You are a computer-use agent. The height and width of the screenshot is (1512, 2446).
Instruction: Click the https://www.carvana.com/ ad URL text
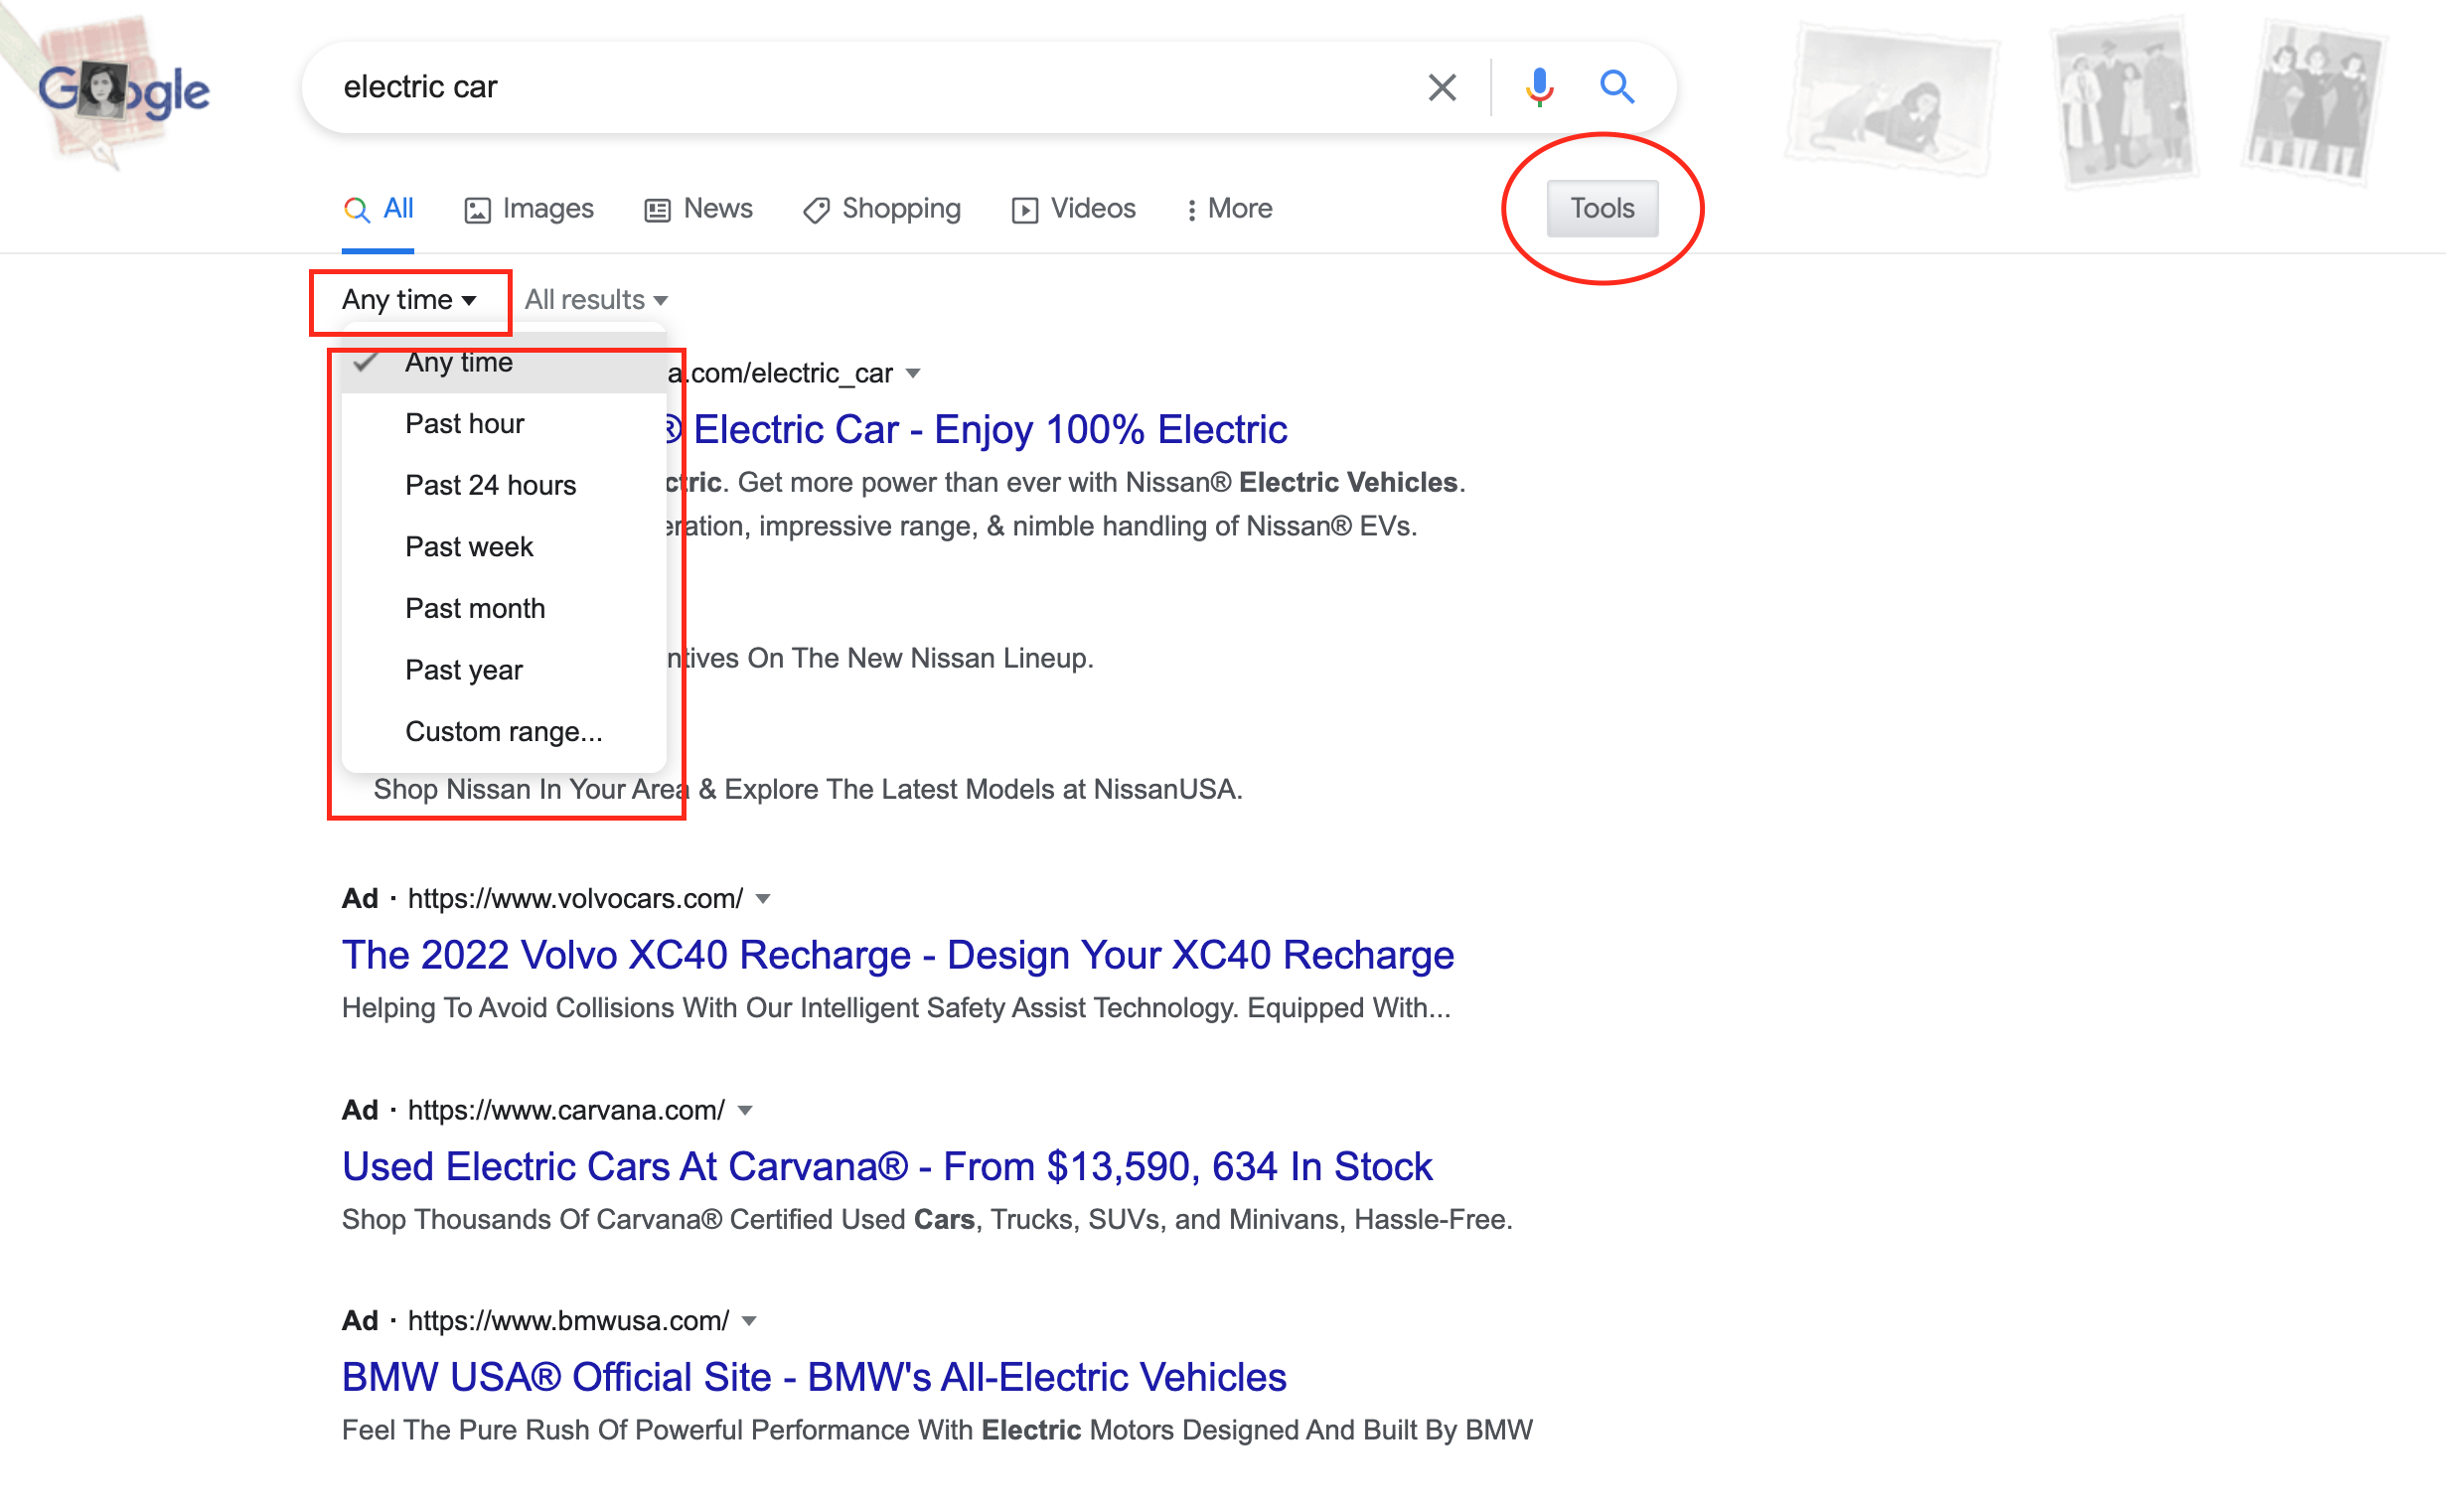point(567,1111)
